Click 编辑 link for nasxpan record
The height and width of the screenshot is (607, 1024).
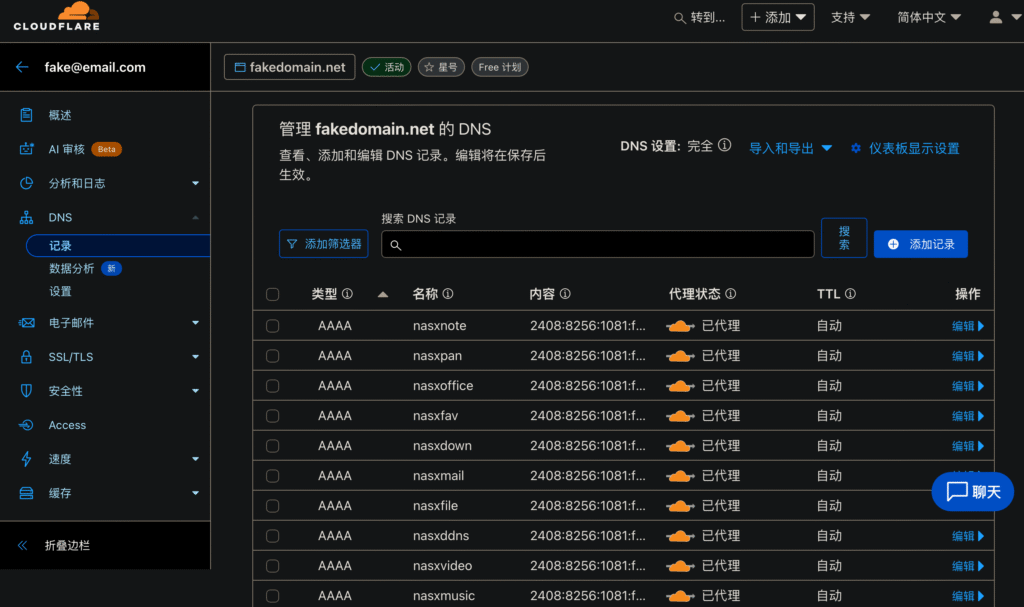pyautogui.click(x=967, y=356)
